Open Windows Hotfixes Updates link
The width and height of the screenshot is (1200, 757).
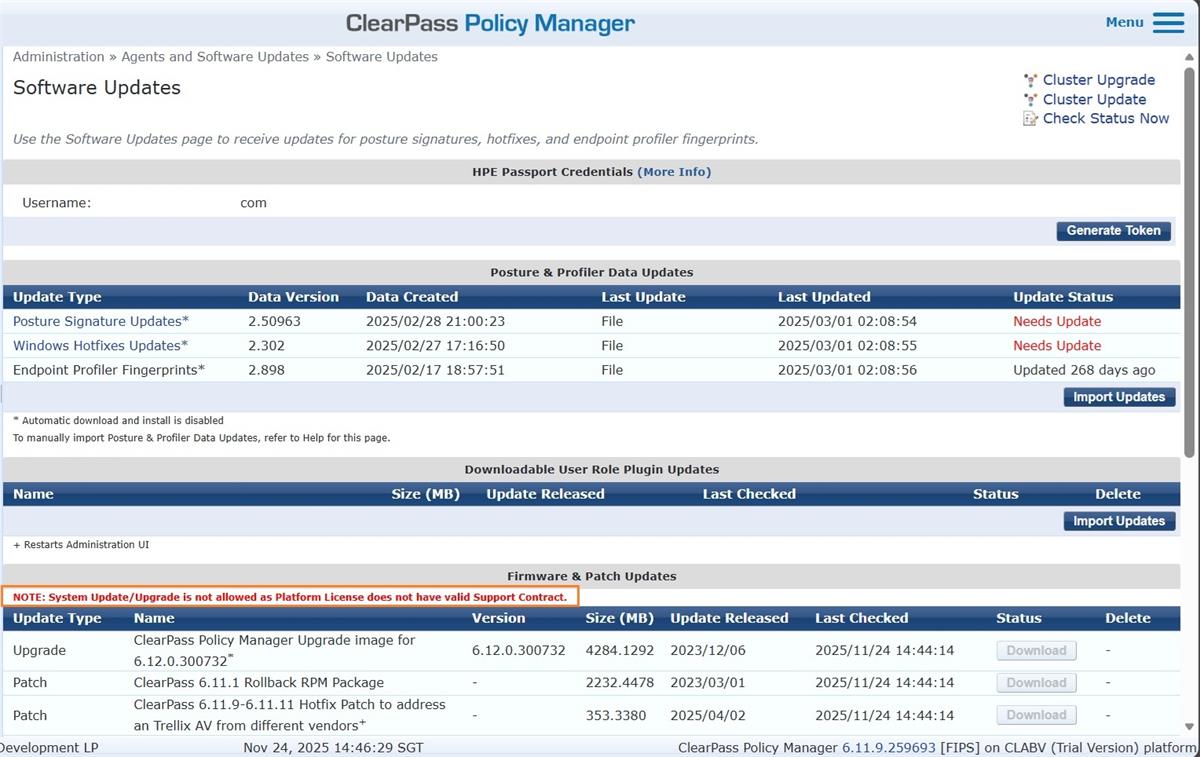coord(100,345)
